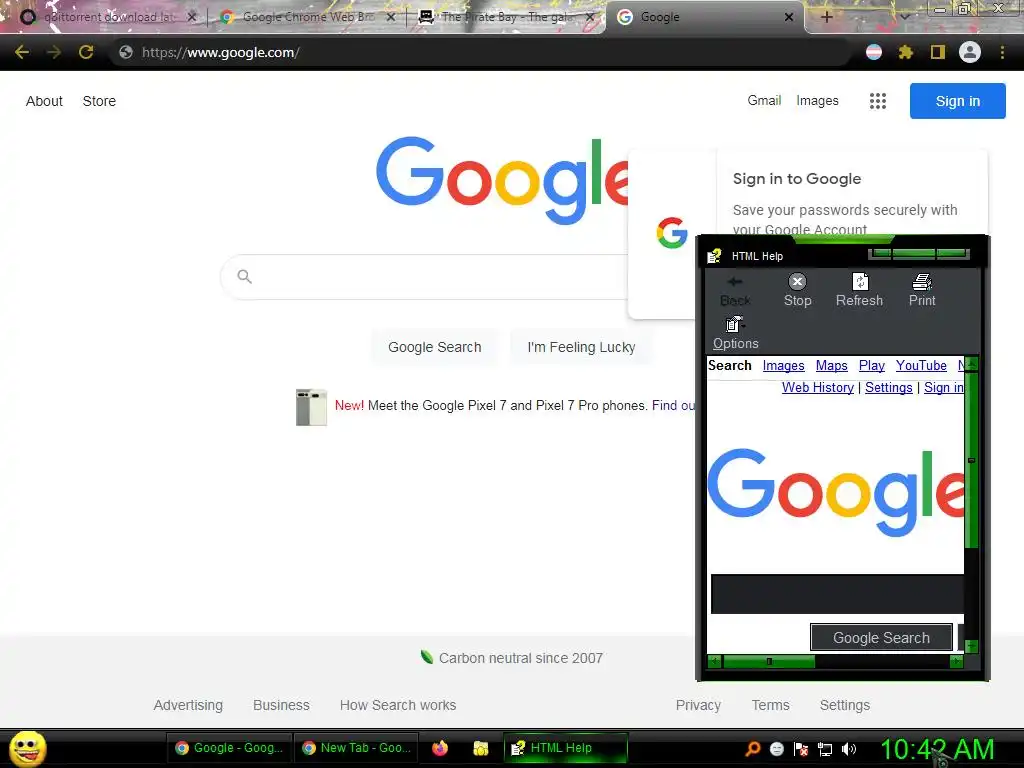
Task: Open Chrome profile avatar menu
Action: pyautogui.click(x=970, y=52)
